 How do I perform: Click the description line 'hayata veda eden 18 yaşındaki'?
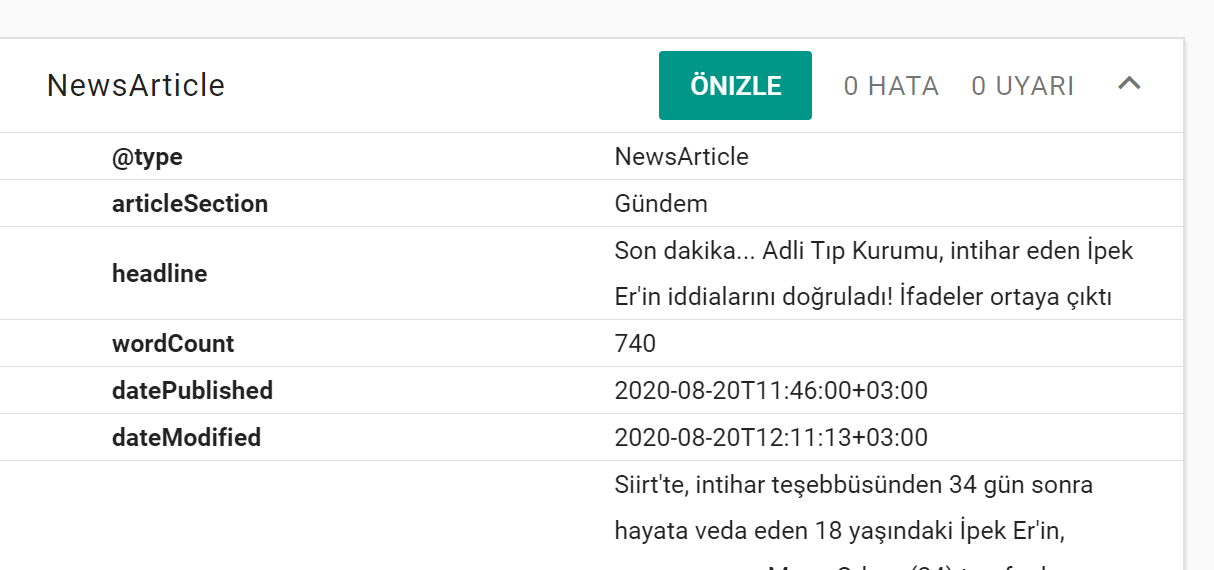838,532
